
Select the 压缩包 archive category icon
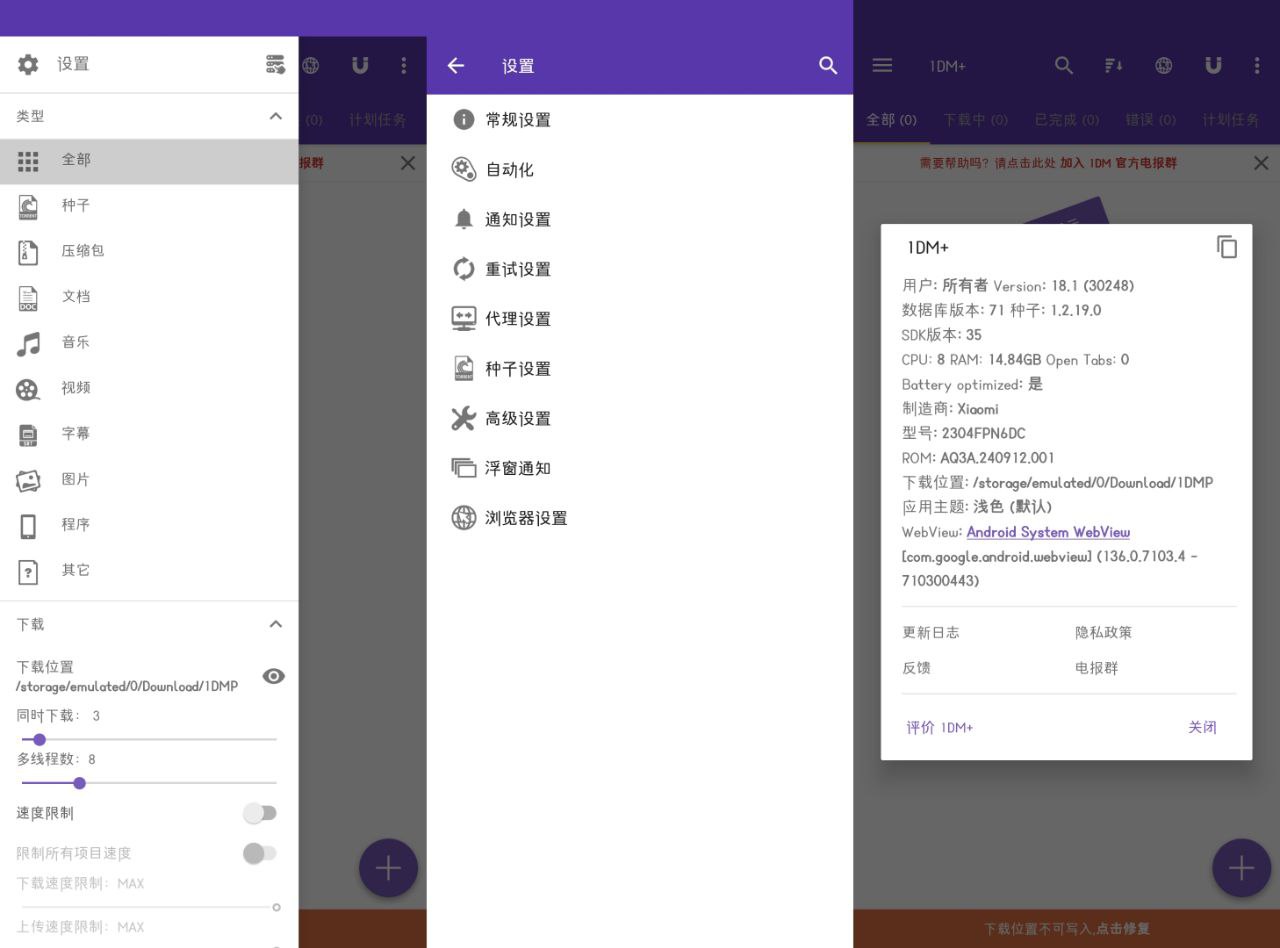point(28,252)
